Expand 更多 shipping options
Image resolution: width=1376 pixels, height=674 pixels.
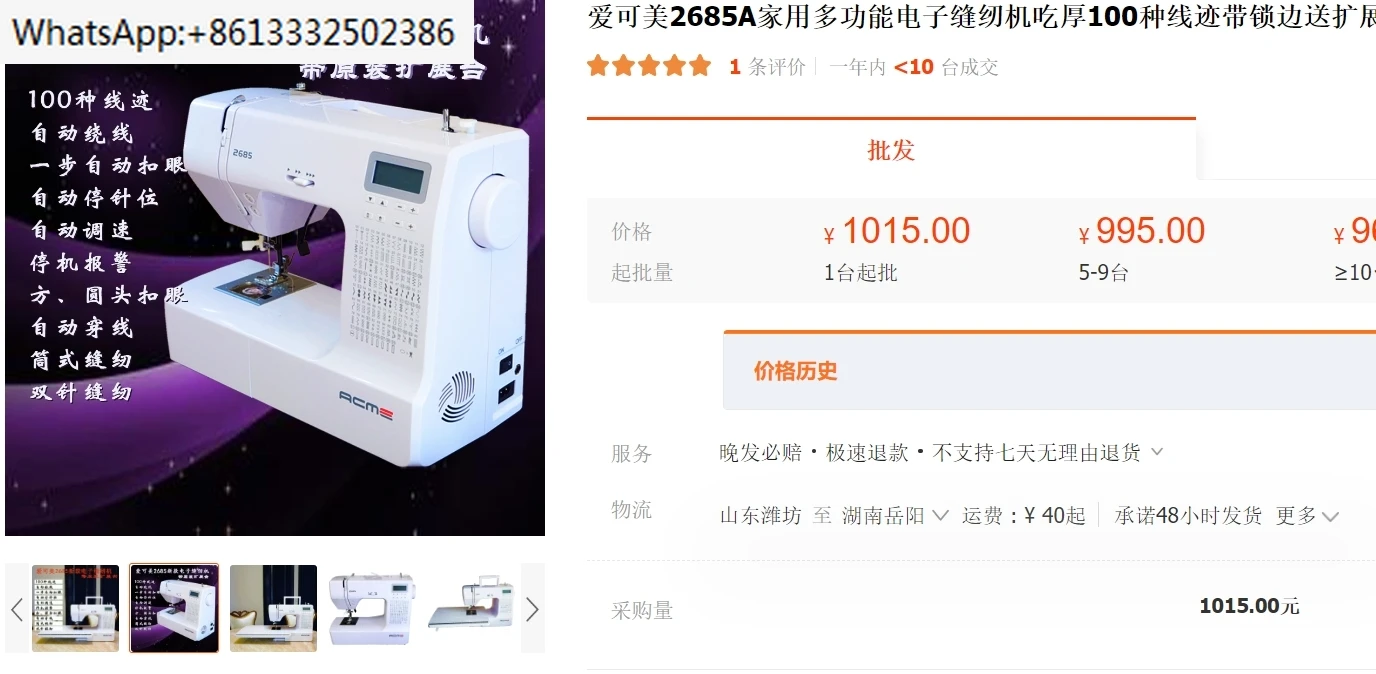[1307, 516]
